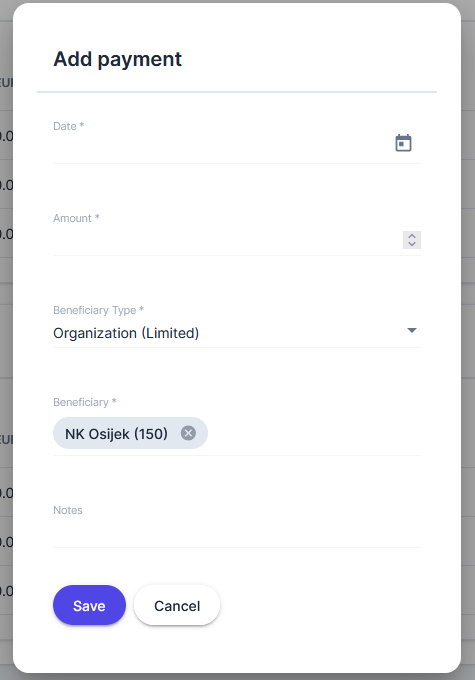Viewport: 475px width, 680px height.
Task: Remove the NK Osijek (150) chip
Action: point(188,433)
